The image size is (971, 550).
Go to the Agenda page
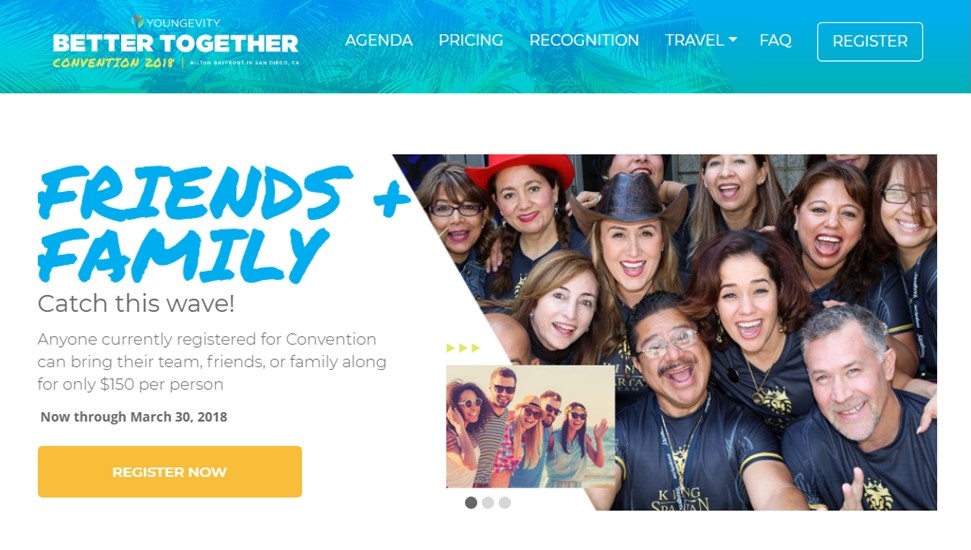(x=378, y=40)
